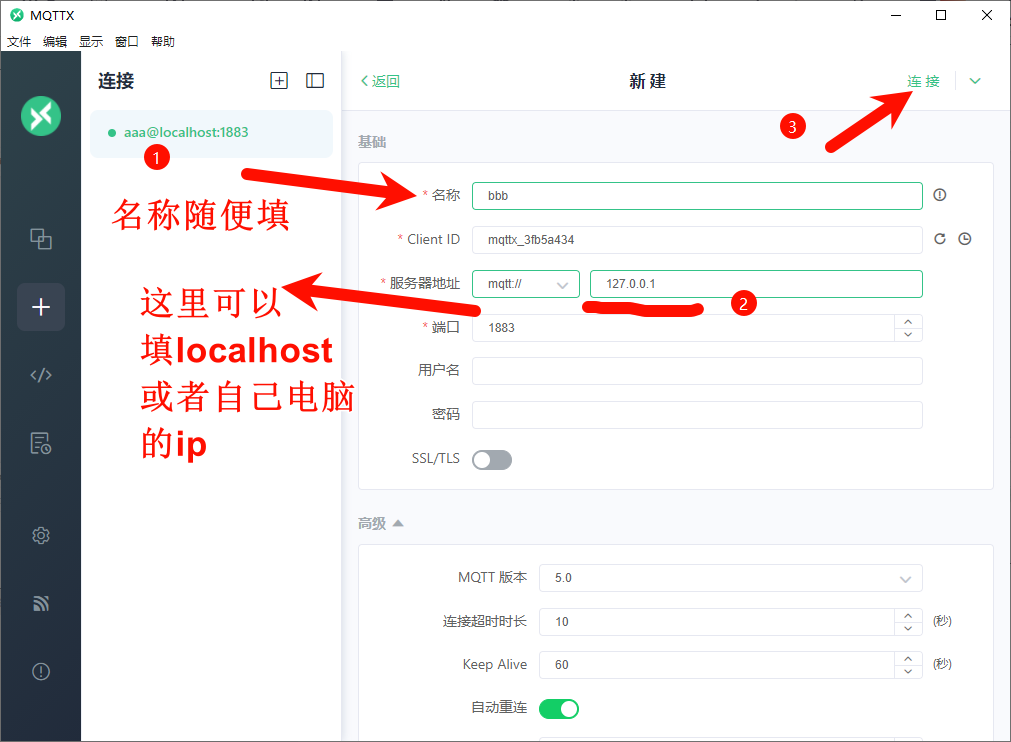Open the RSS feed sidebar icon
The width and height of the screenshot is (1011, 742).
(x=41, y=603)
